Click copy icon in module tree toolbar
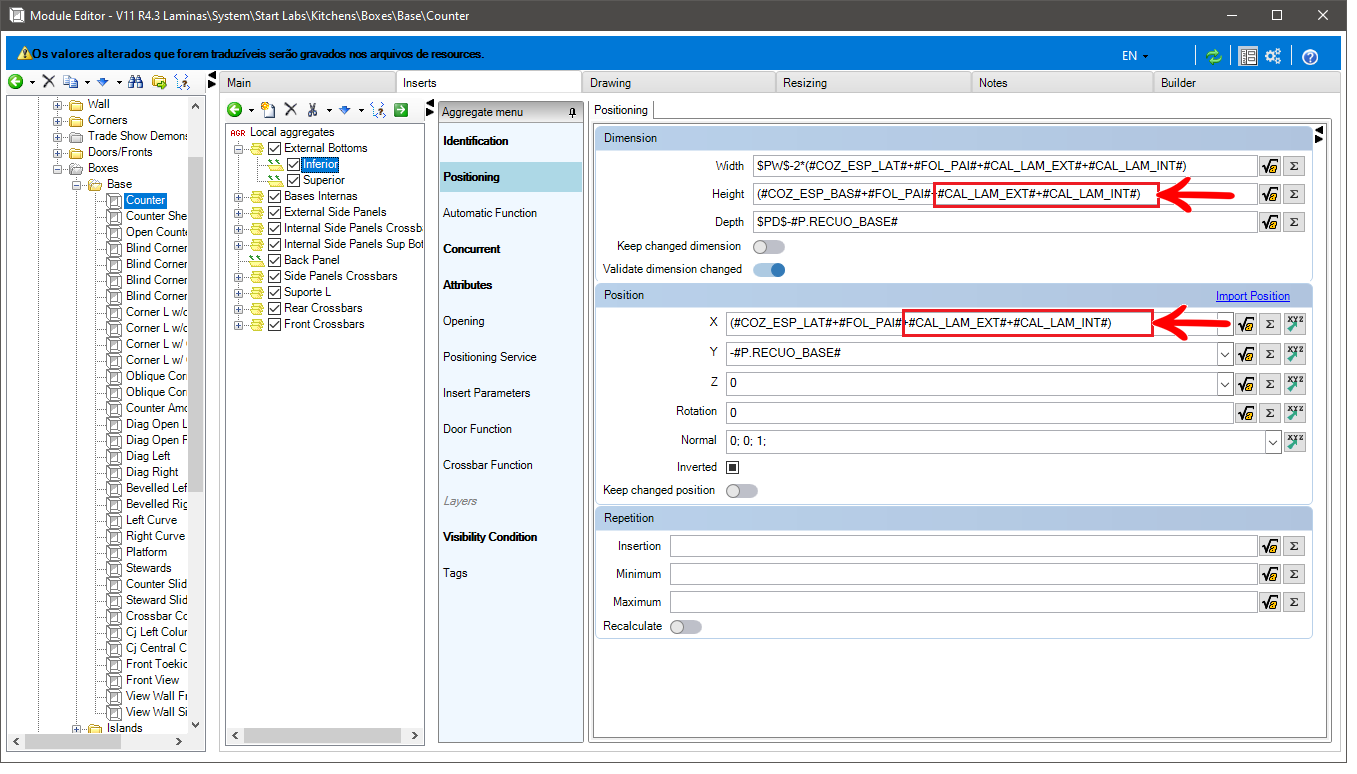 (x=70, y=82)
